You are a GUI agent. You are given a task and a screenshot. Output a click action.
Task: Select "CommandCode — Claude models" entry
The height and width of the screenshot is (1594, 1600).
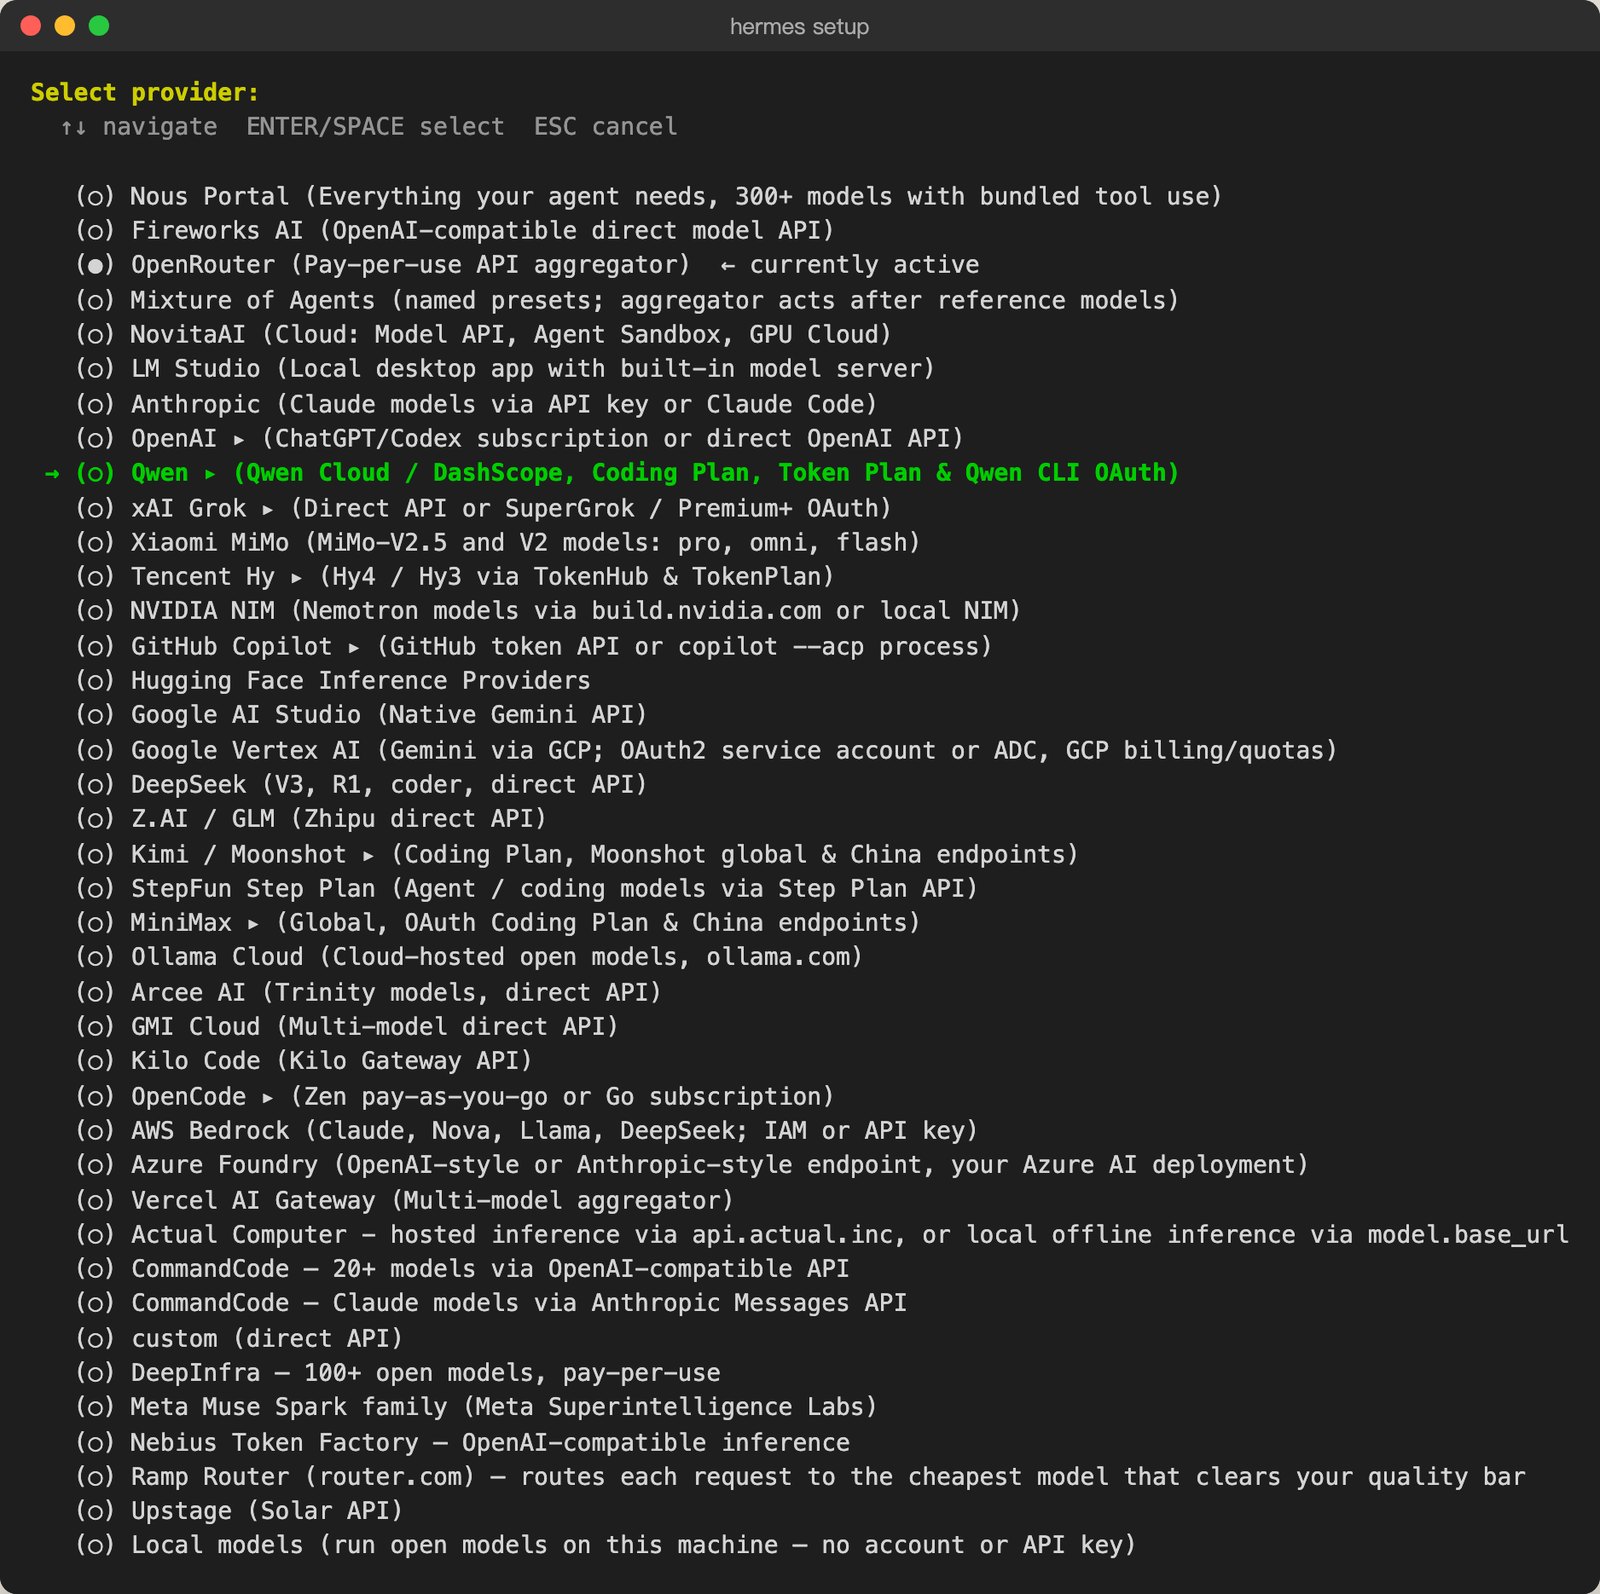click(491, 1302)
